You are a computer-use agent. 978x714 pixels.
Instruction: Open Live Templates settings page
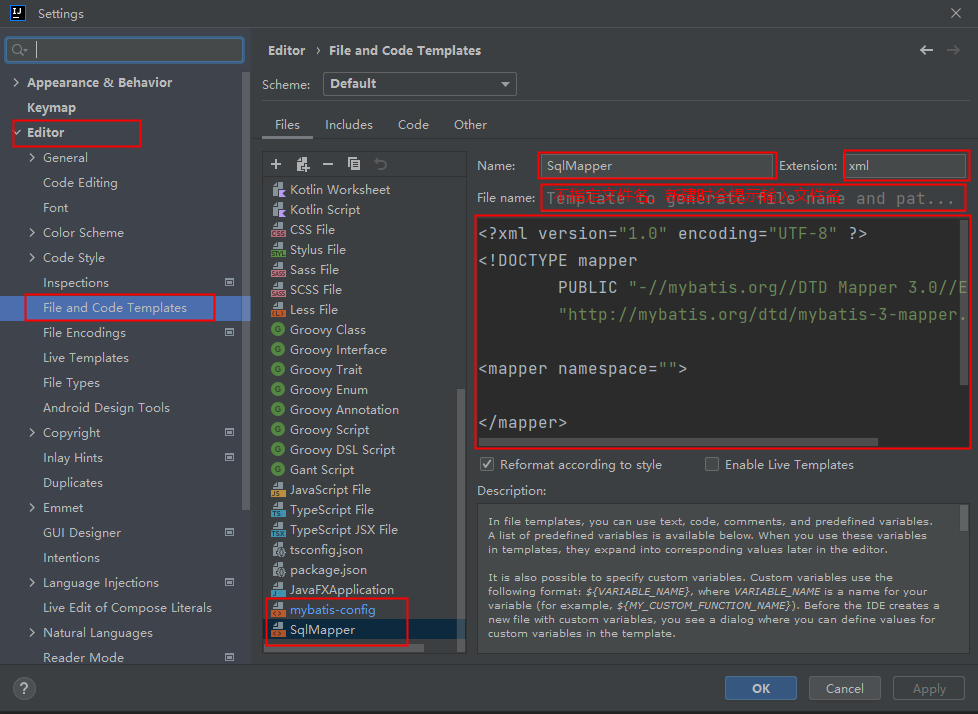[x=85, y=357]
